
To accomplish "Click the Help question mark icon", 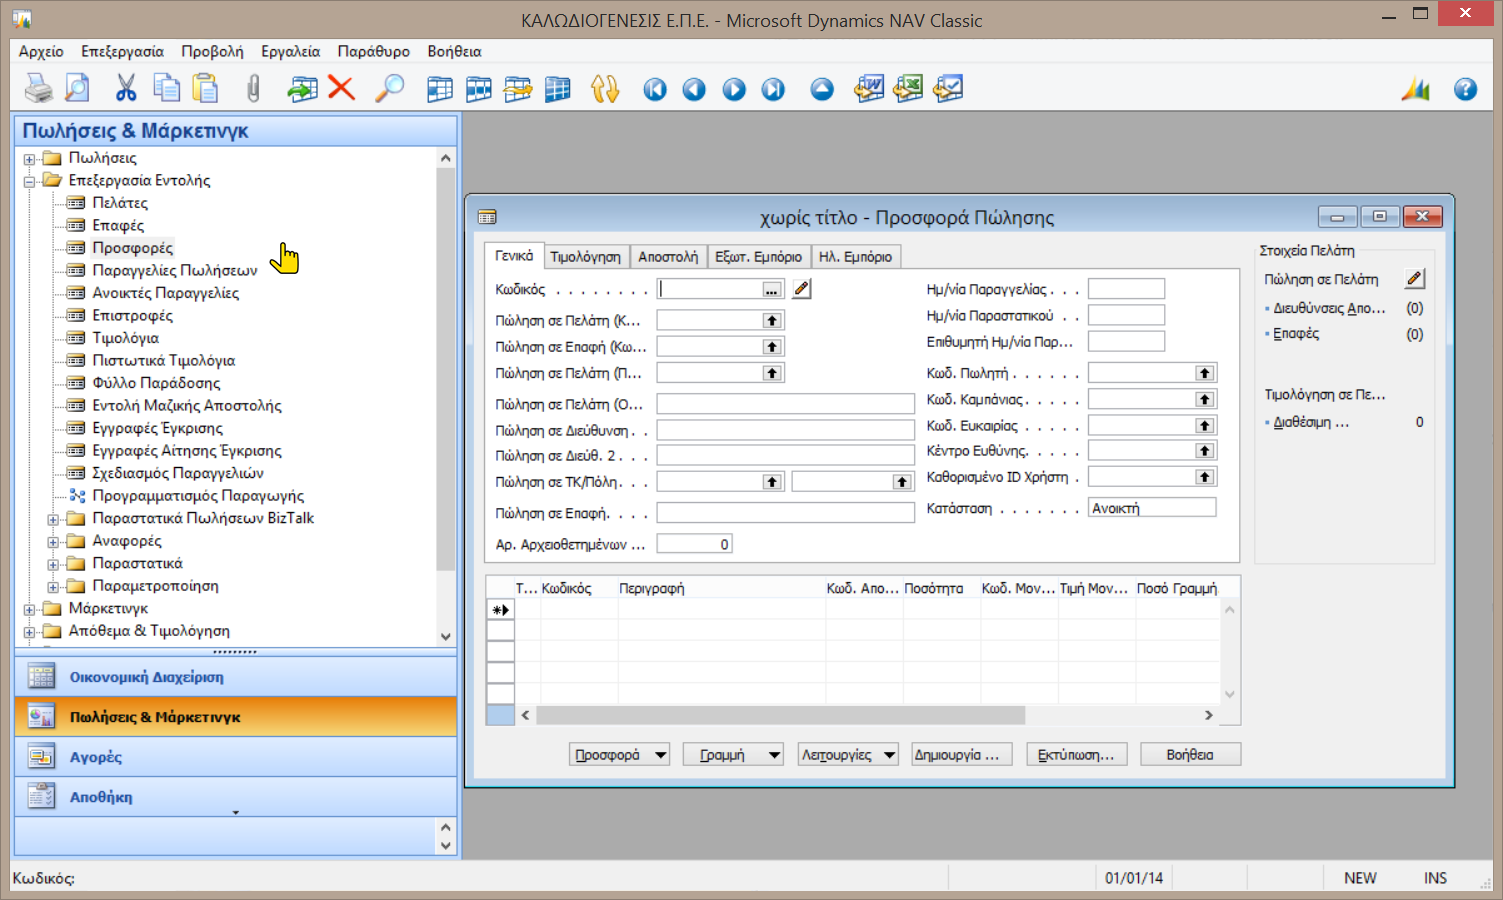I will point(1465,90).
